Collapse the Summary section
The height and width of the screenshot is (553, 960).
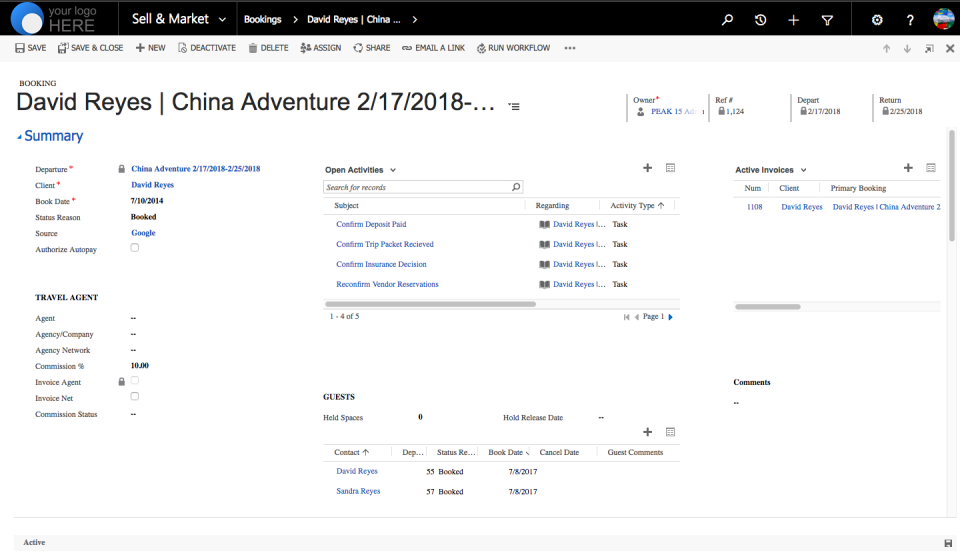pos(19,137)
